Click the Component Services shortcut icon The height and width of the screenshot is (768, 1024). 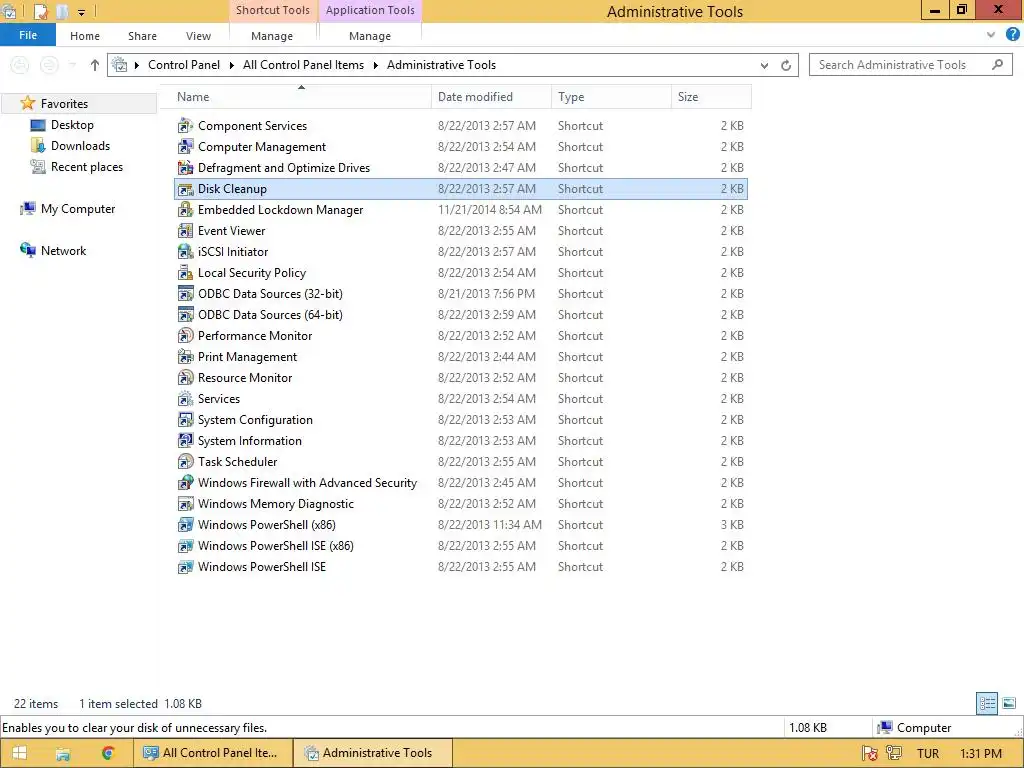pos(185,125)
